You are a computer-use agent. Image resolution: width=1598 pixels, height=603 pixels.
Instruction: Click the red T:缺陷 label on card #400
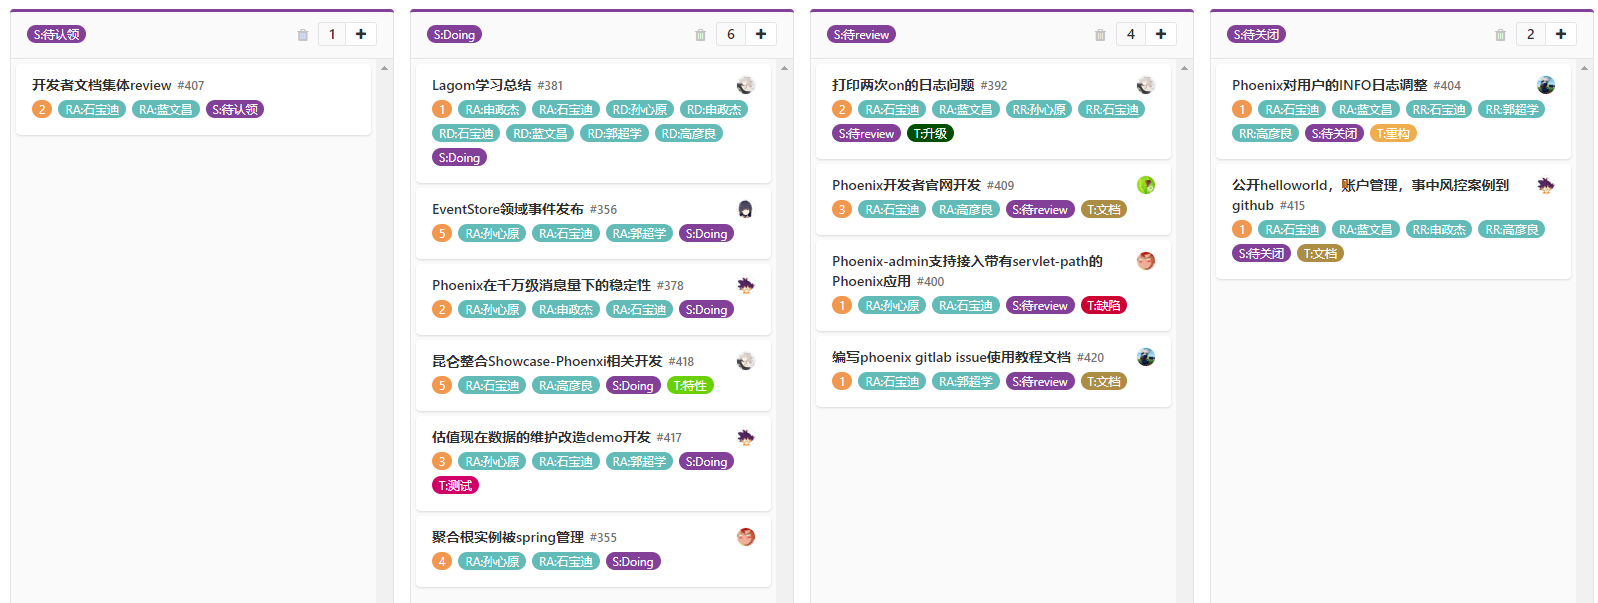(x=1104, y=305)
